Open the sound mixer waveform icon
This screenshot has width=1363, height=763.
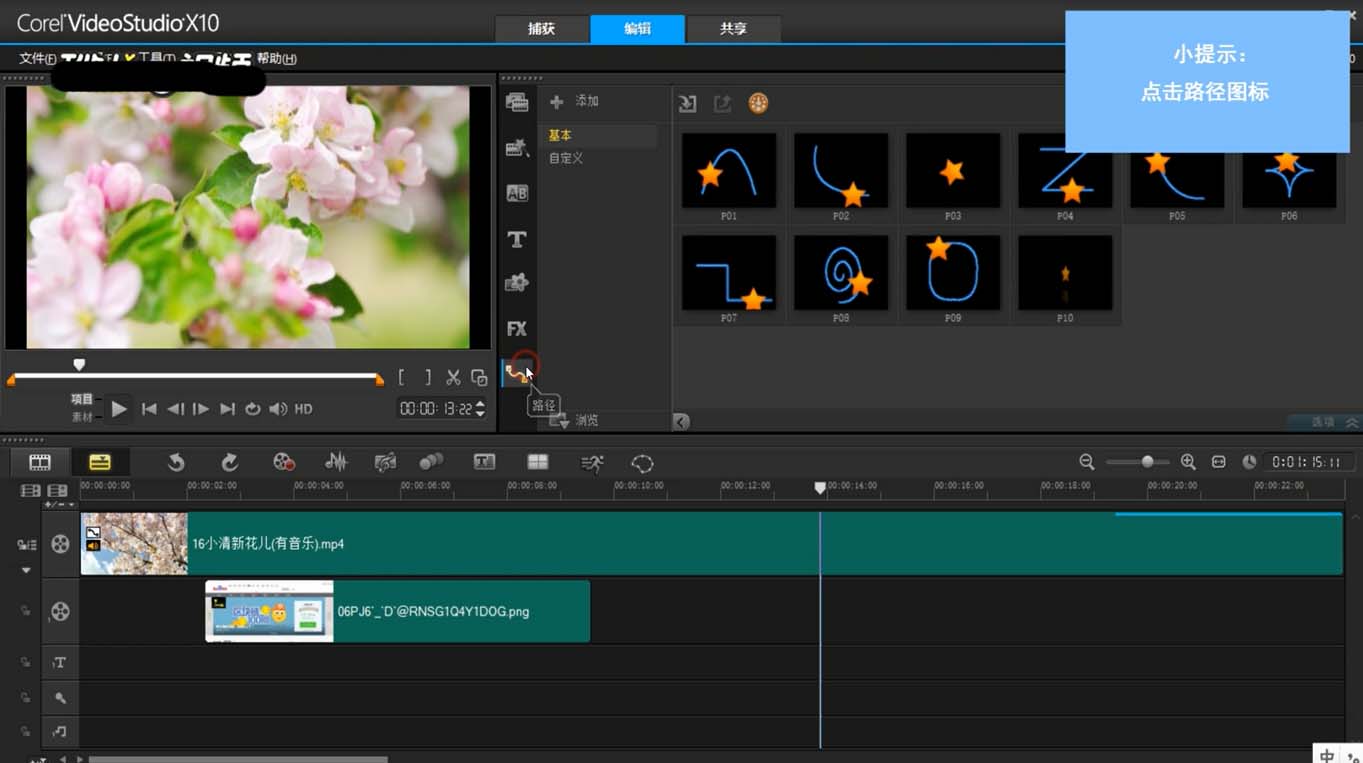(x=336, y=462)
